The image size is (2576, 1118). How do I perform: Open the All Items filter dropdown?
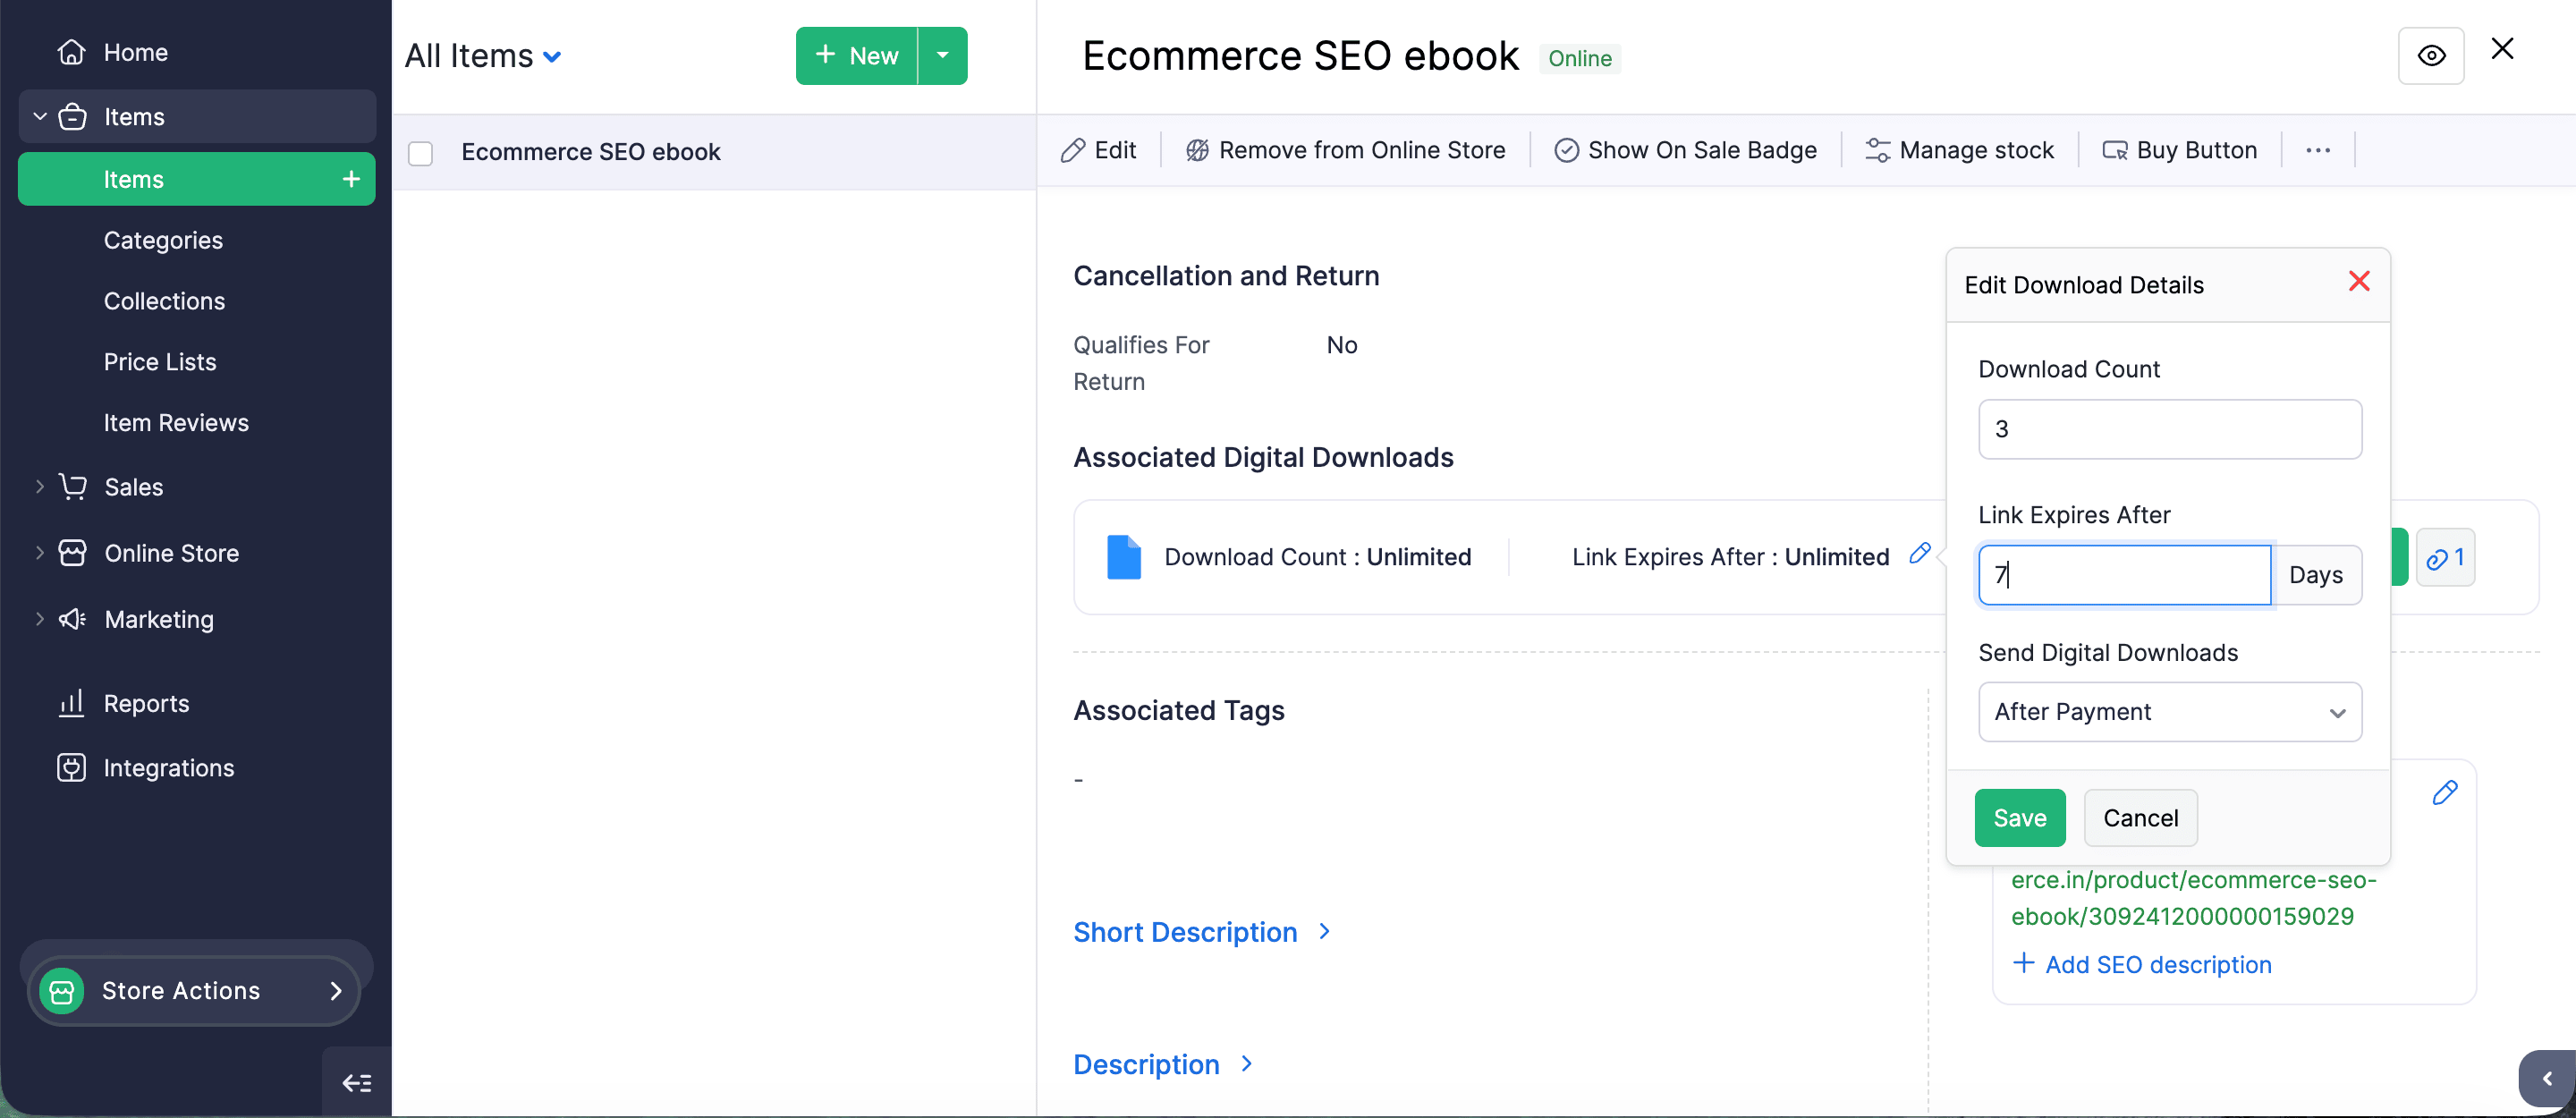pos(483,56)
